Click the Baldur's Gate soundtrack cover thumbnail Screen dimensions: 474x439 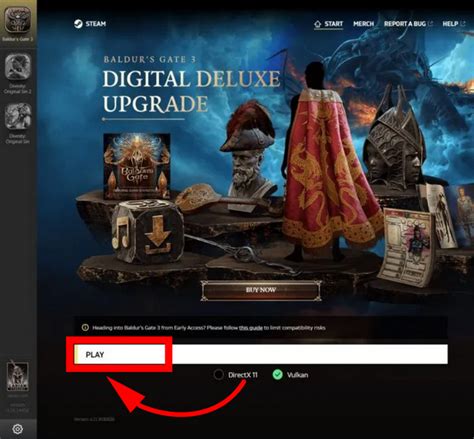(x=137, y=166)
